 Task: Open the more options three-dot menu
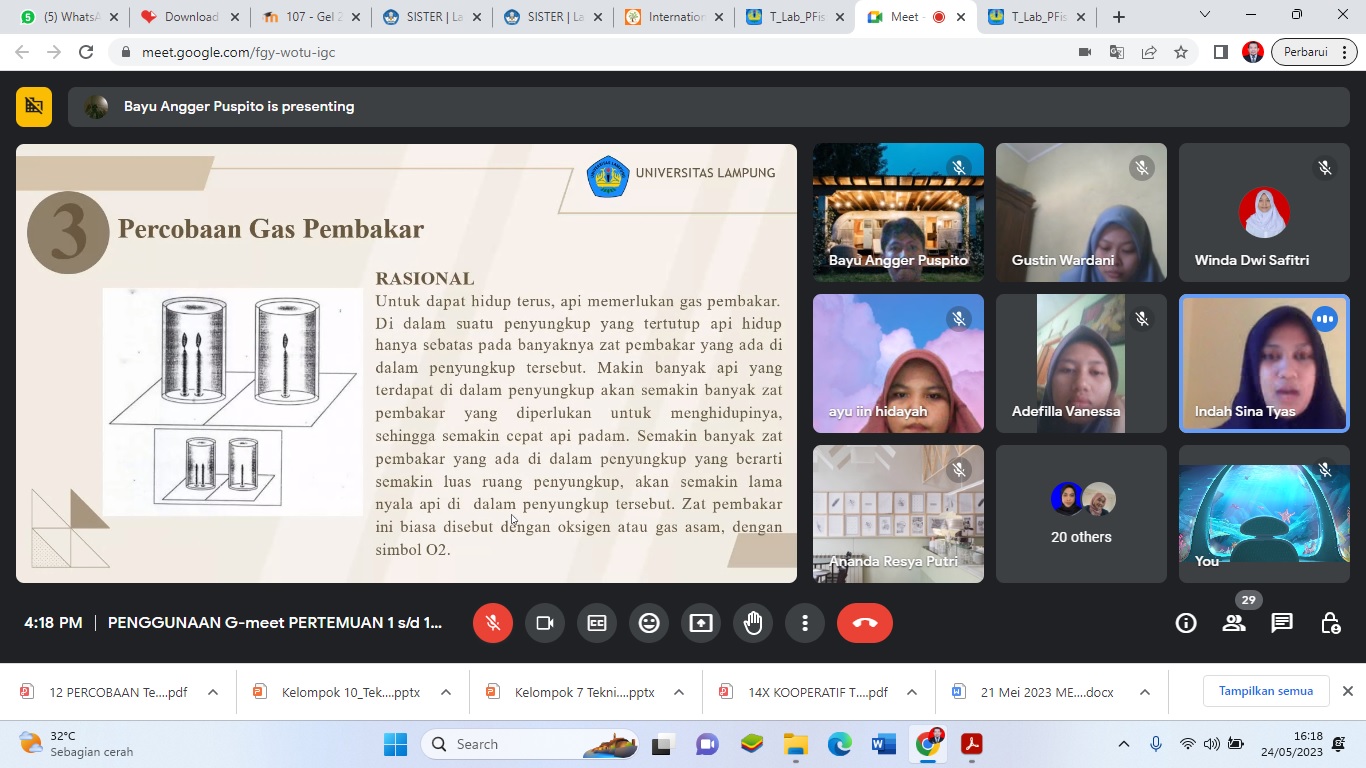pos(805,623)
